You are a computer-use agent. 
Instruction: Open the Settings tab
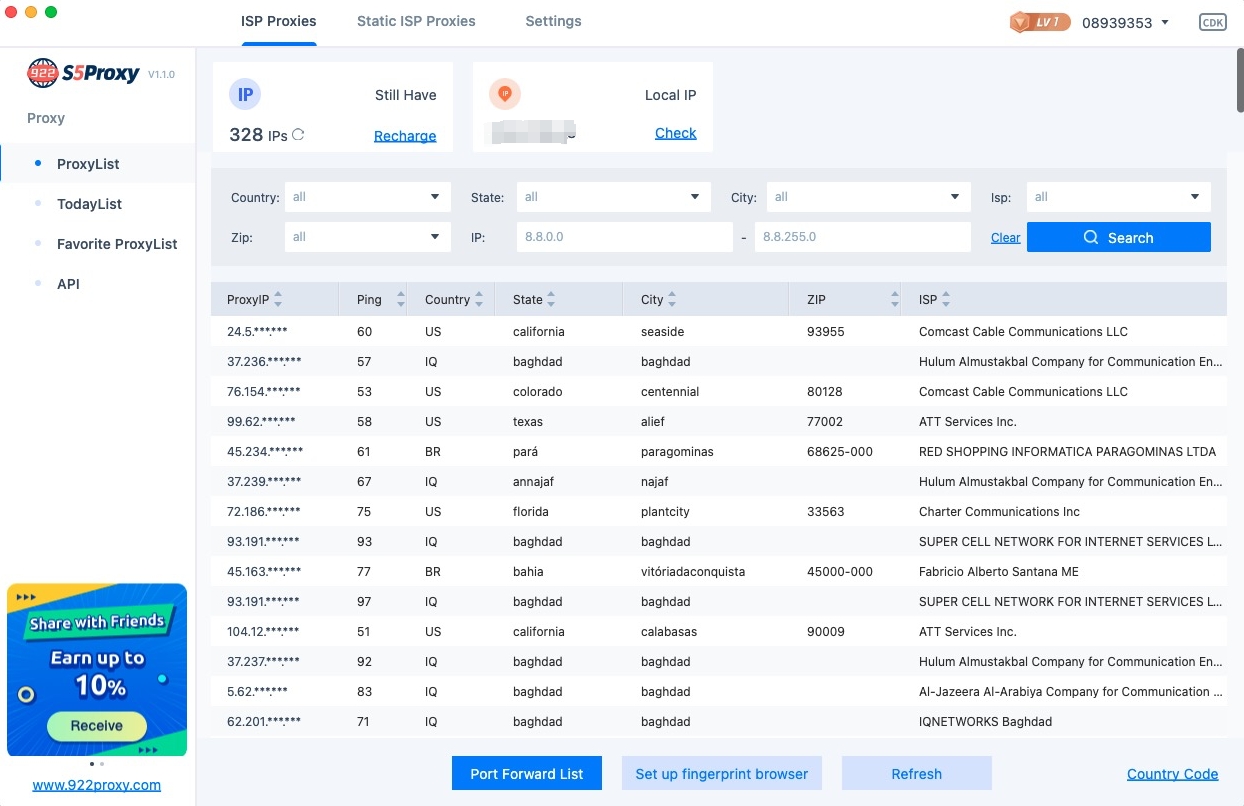(x=553, y=21)
